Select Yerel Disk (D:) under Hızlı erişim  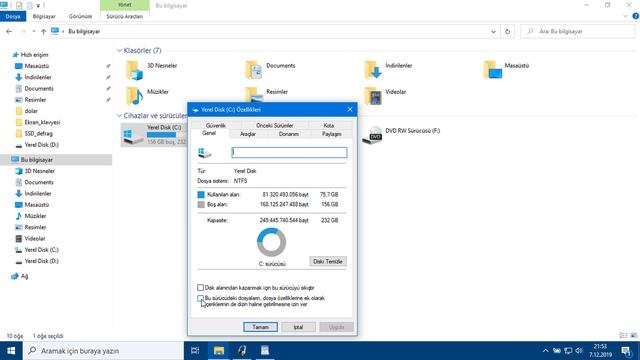coord(41,145)
